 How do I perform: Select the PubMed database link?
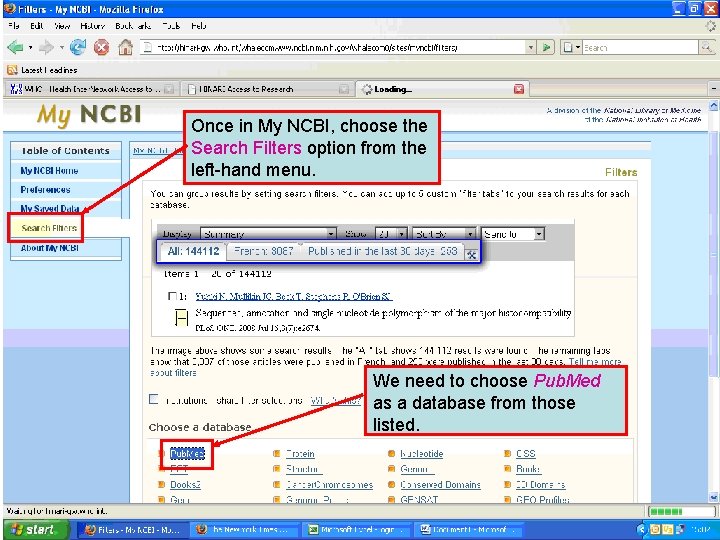point(187,454)
